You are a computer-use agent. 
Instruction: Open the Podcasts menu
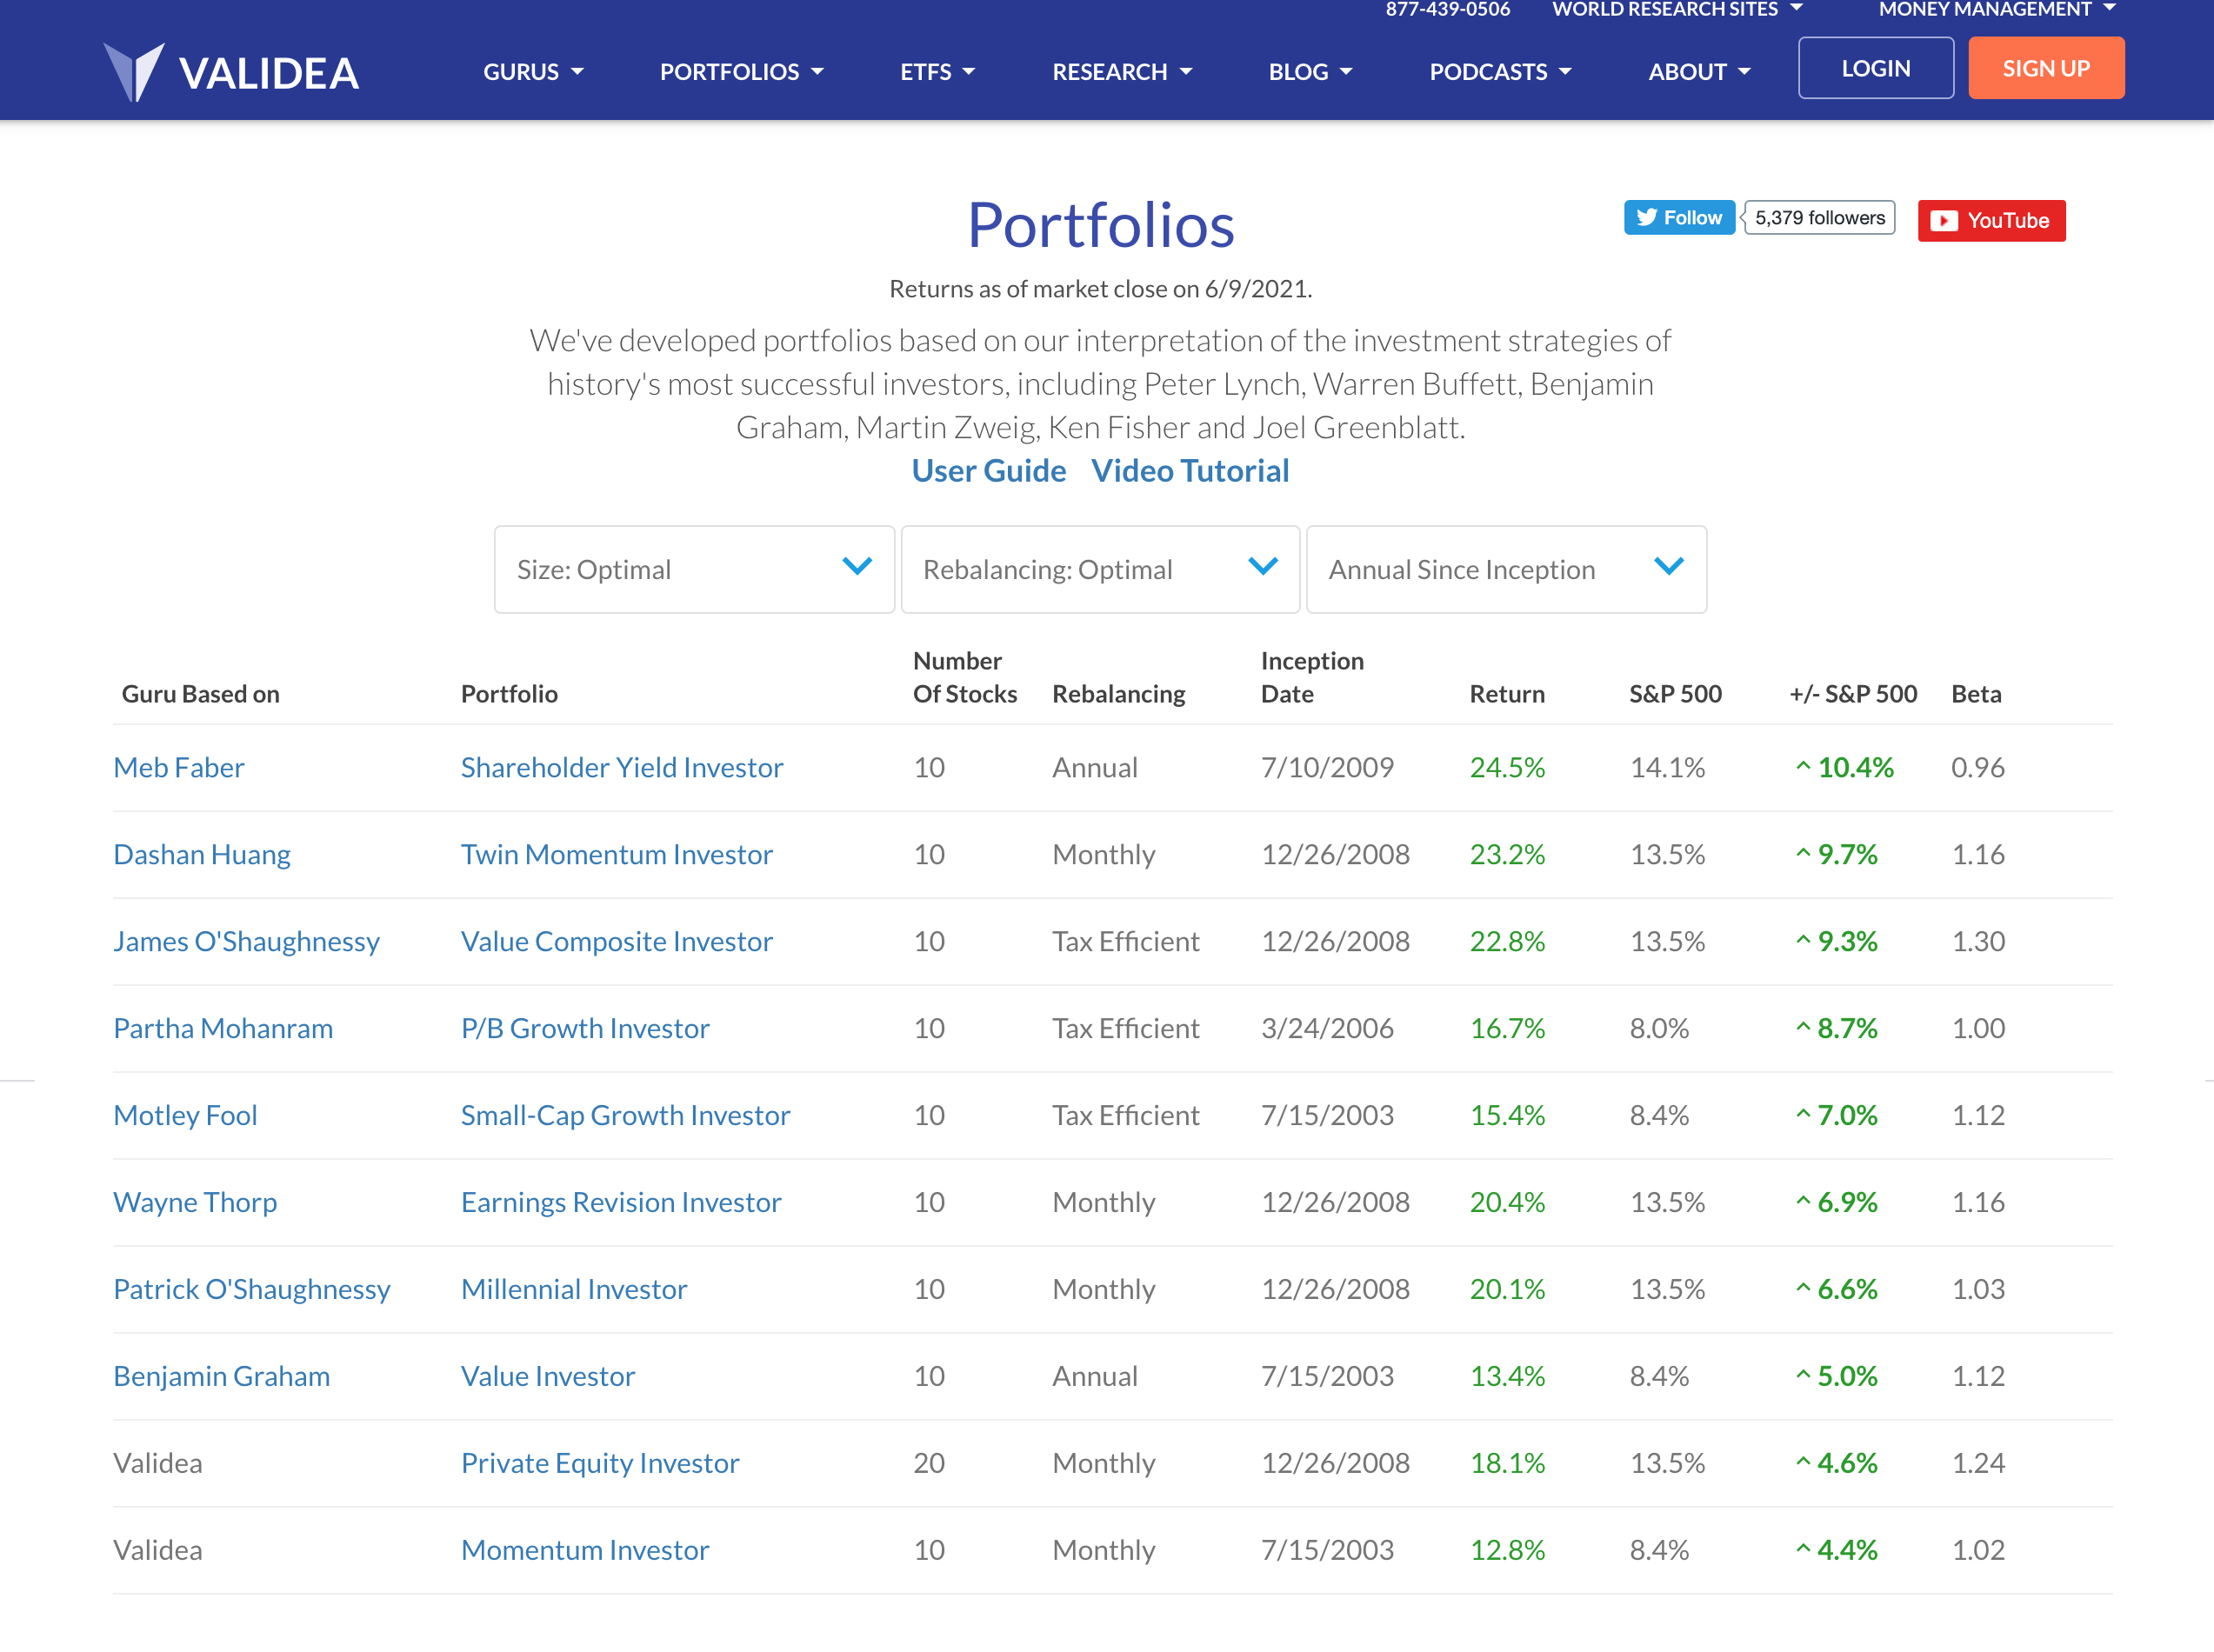(1500, 72)
